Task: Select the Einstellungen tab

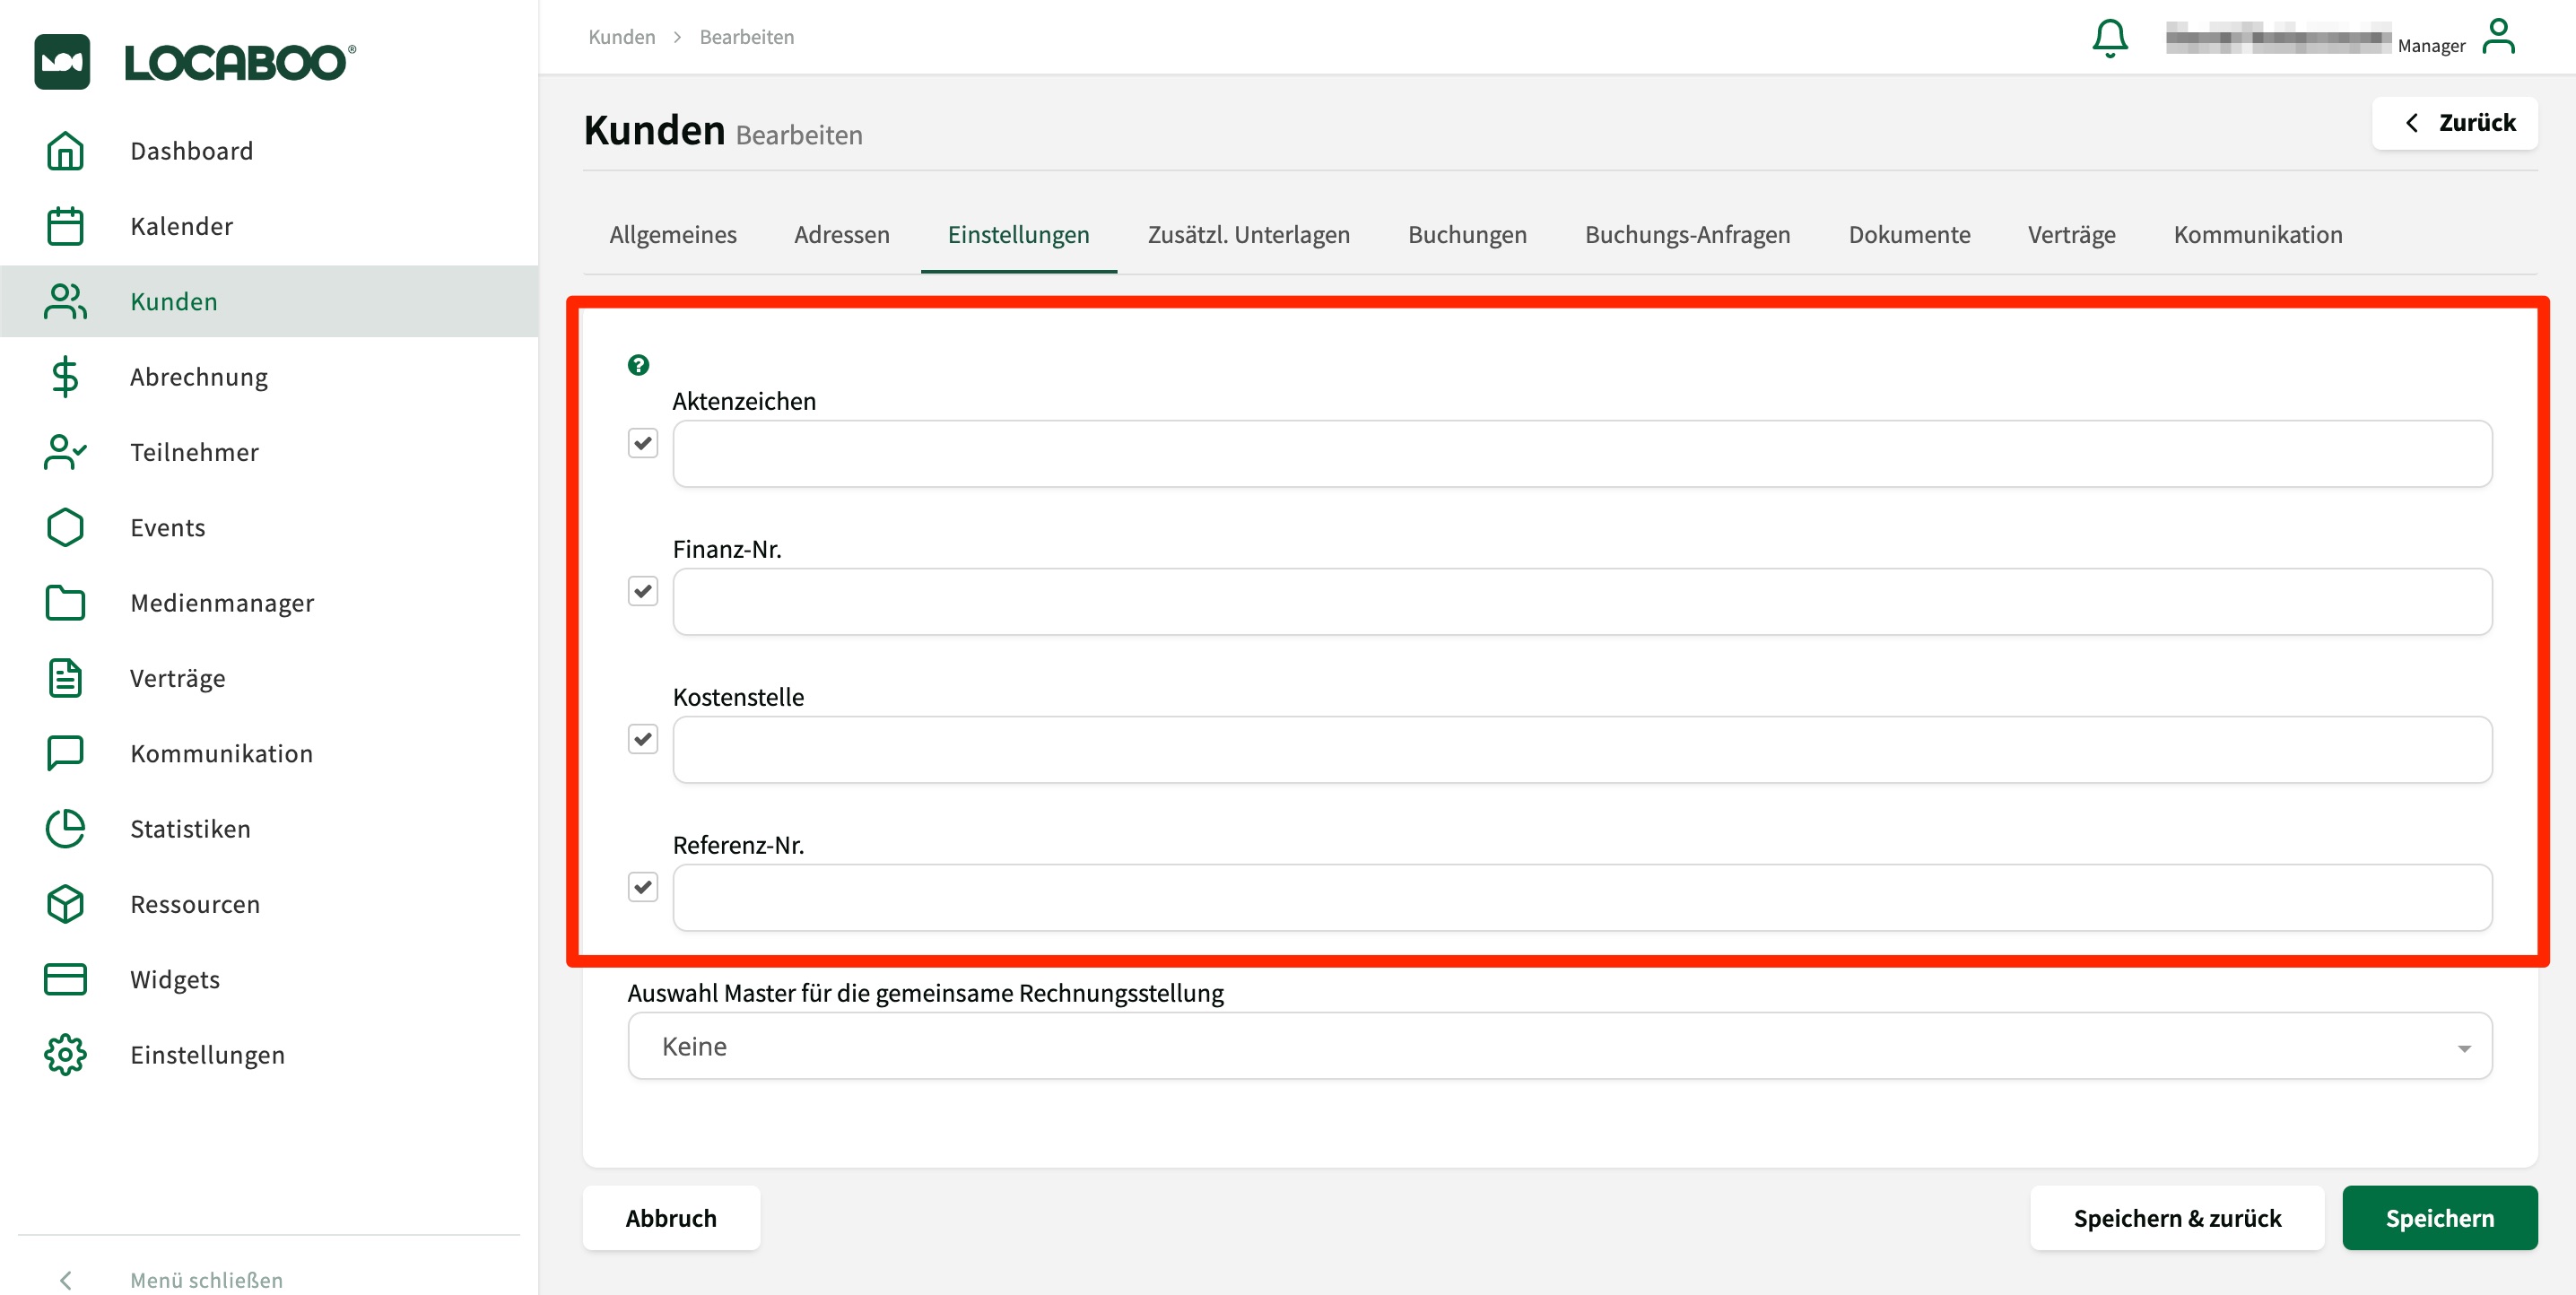Action: click(x=1018, y=234)
